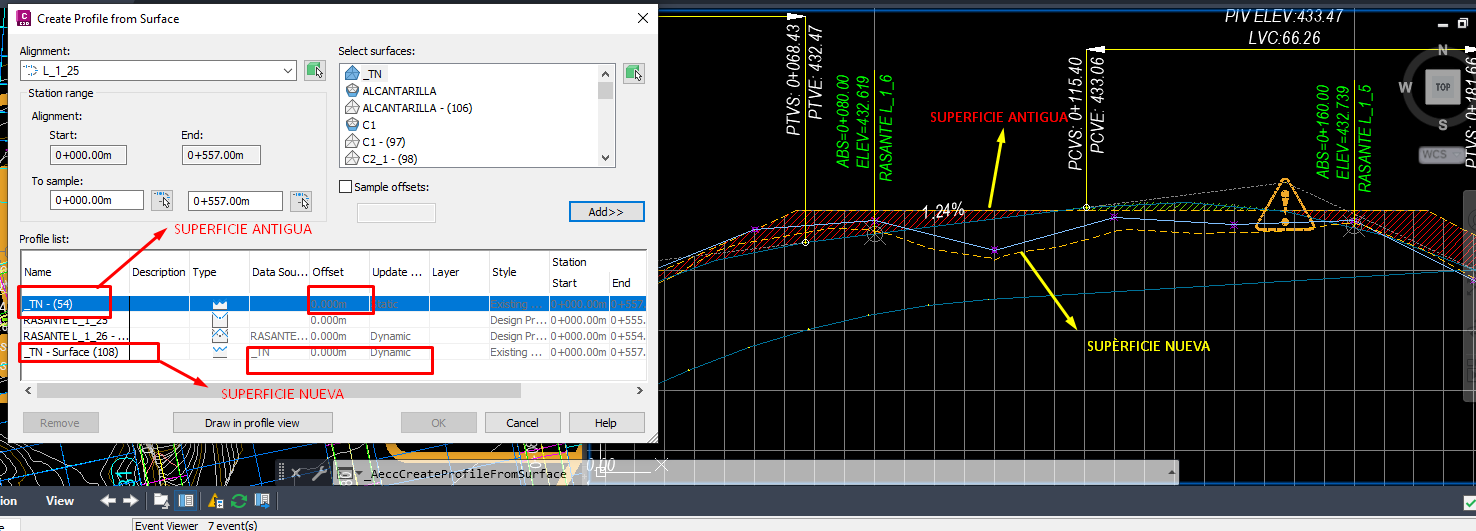Pick start station in drawing icon
The height and width of the screenshot is (531, 1476).
pos(161,201)
